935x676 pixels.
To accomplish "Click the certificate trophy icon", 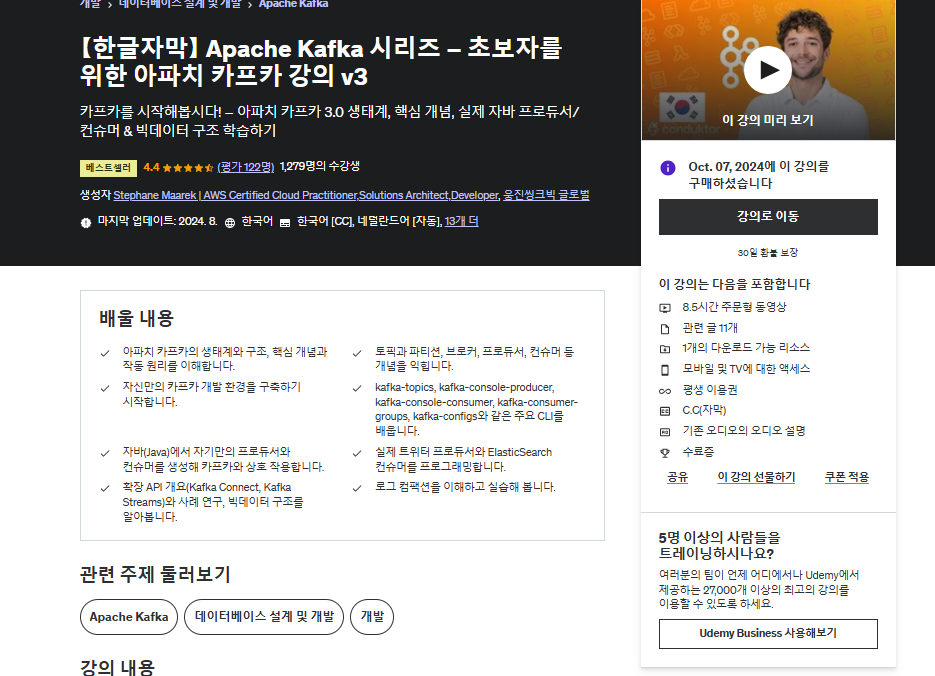I will 665,453.
